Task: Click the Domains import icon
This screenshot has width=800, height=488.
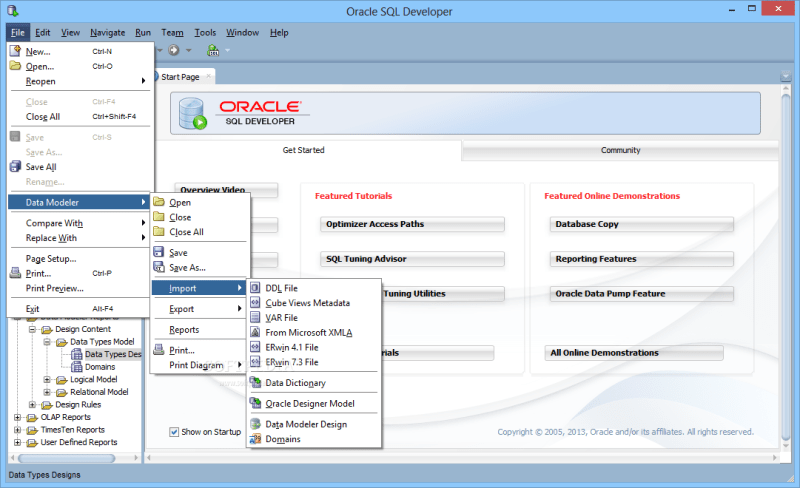Action: pyautogui.click(x=255, y=439)
